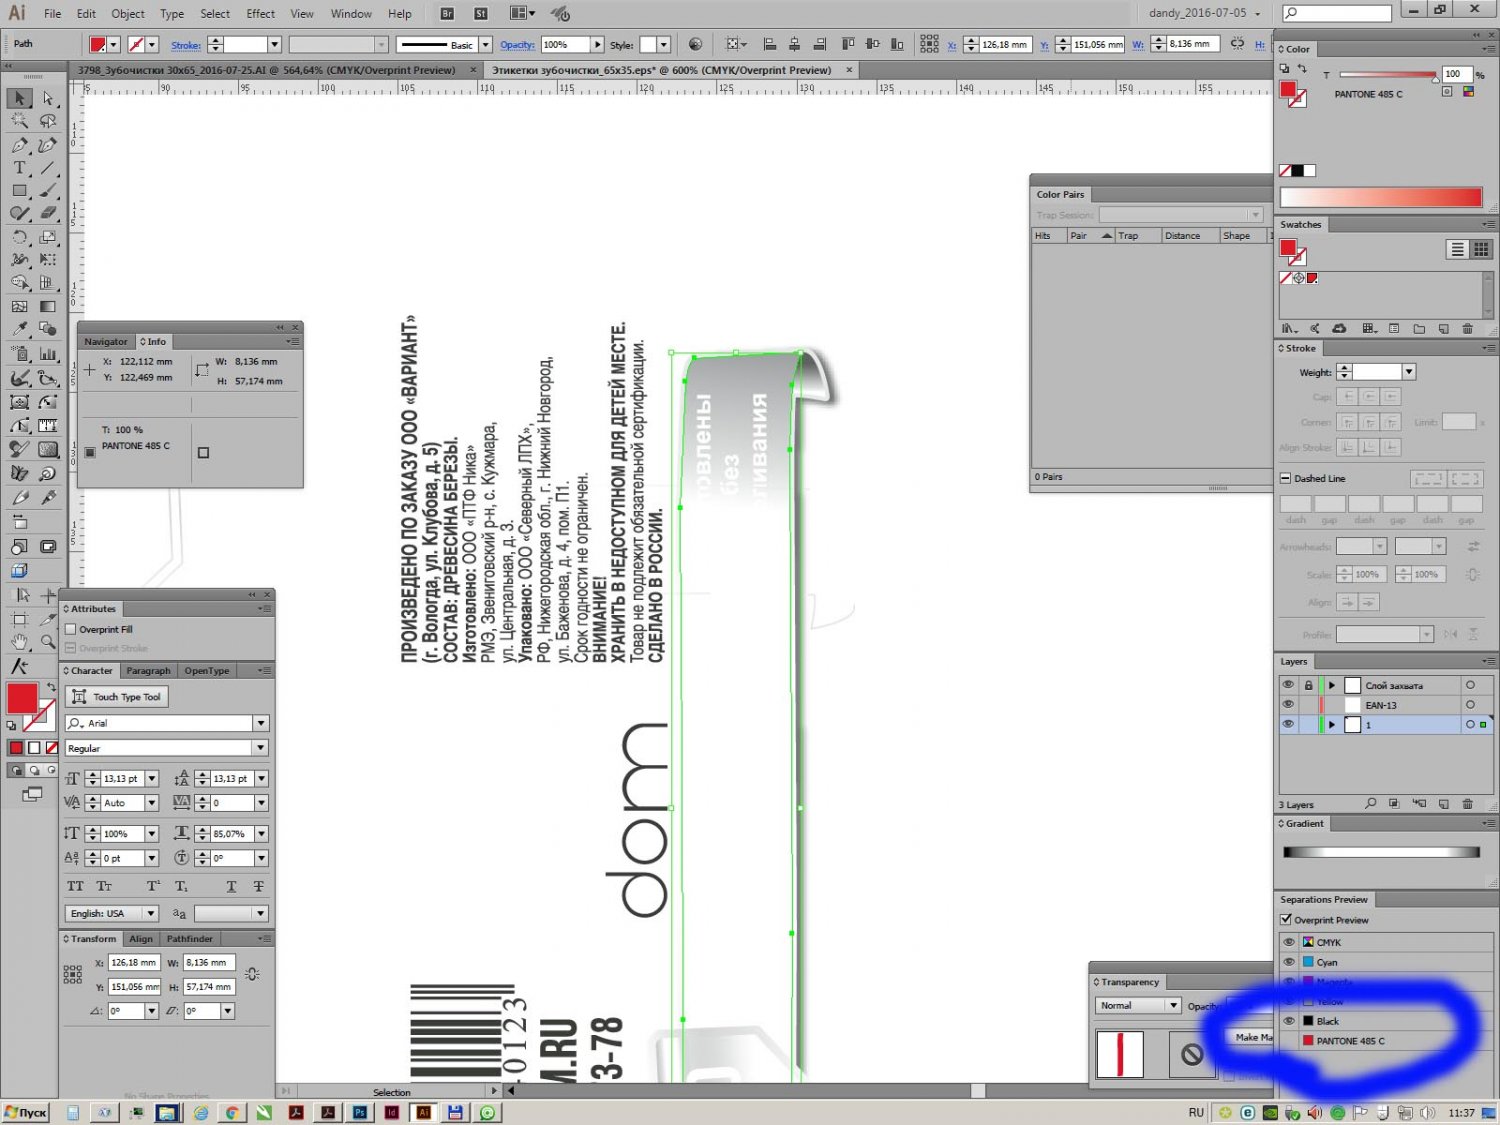Switch to the Paragraph tab

[x=149, y=671]
